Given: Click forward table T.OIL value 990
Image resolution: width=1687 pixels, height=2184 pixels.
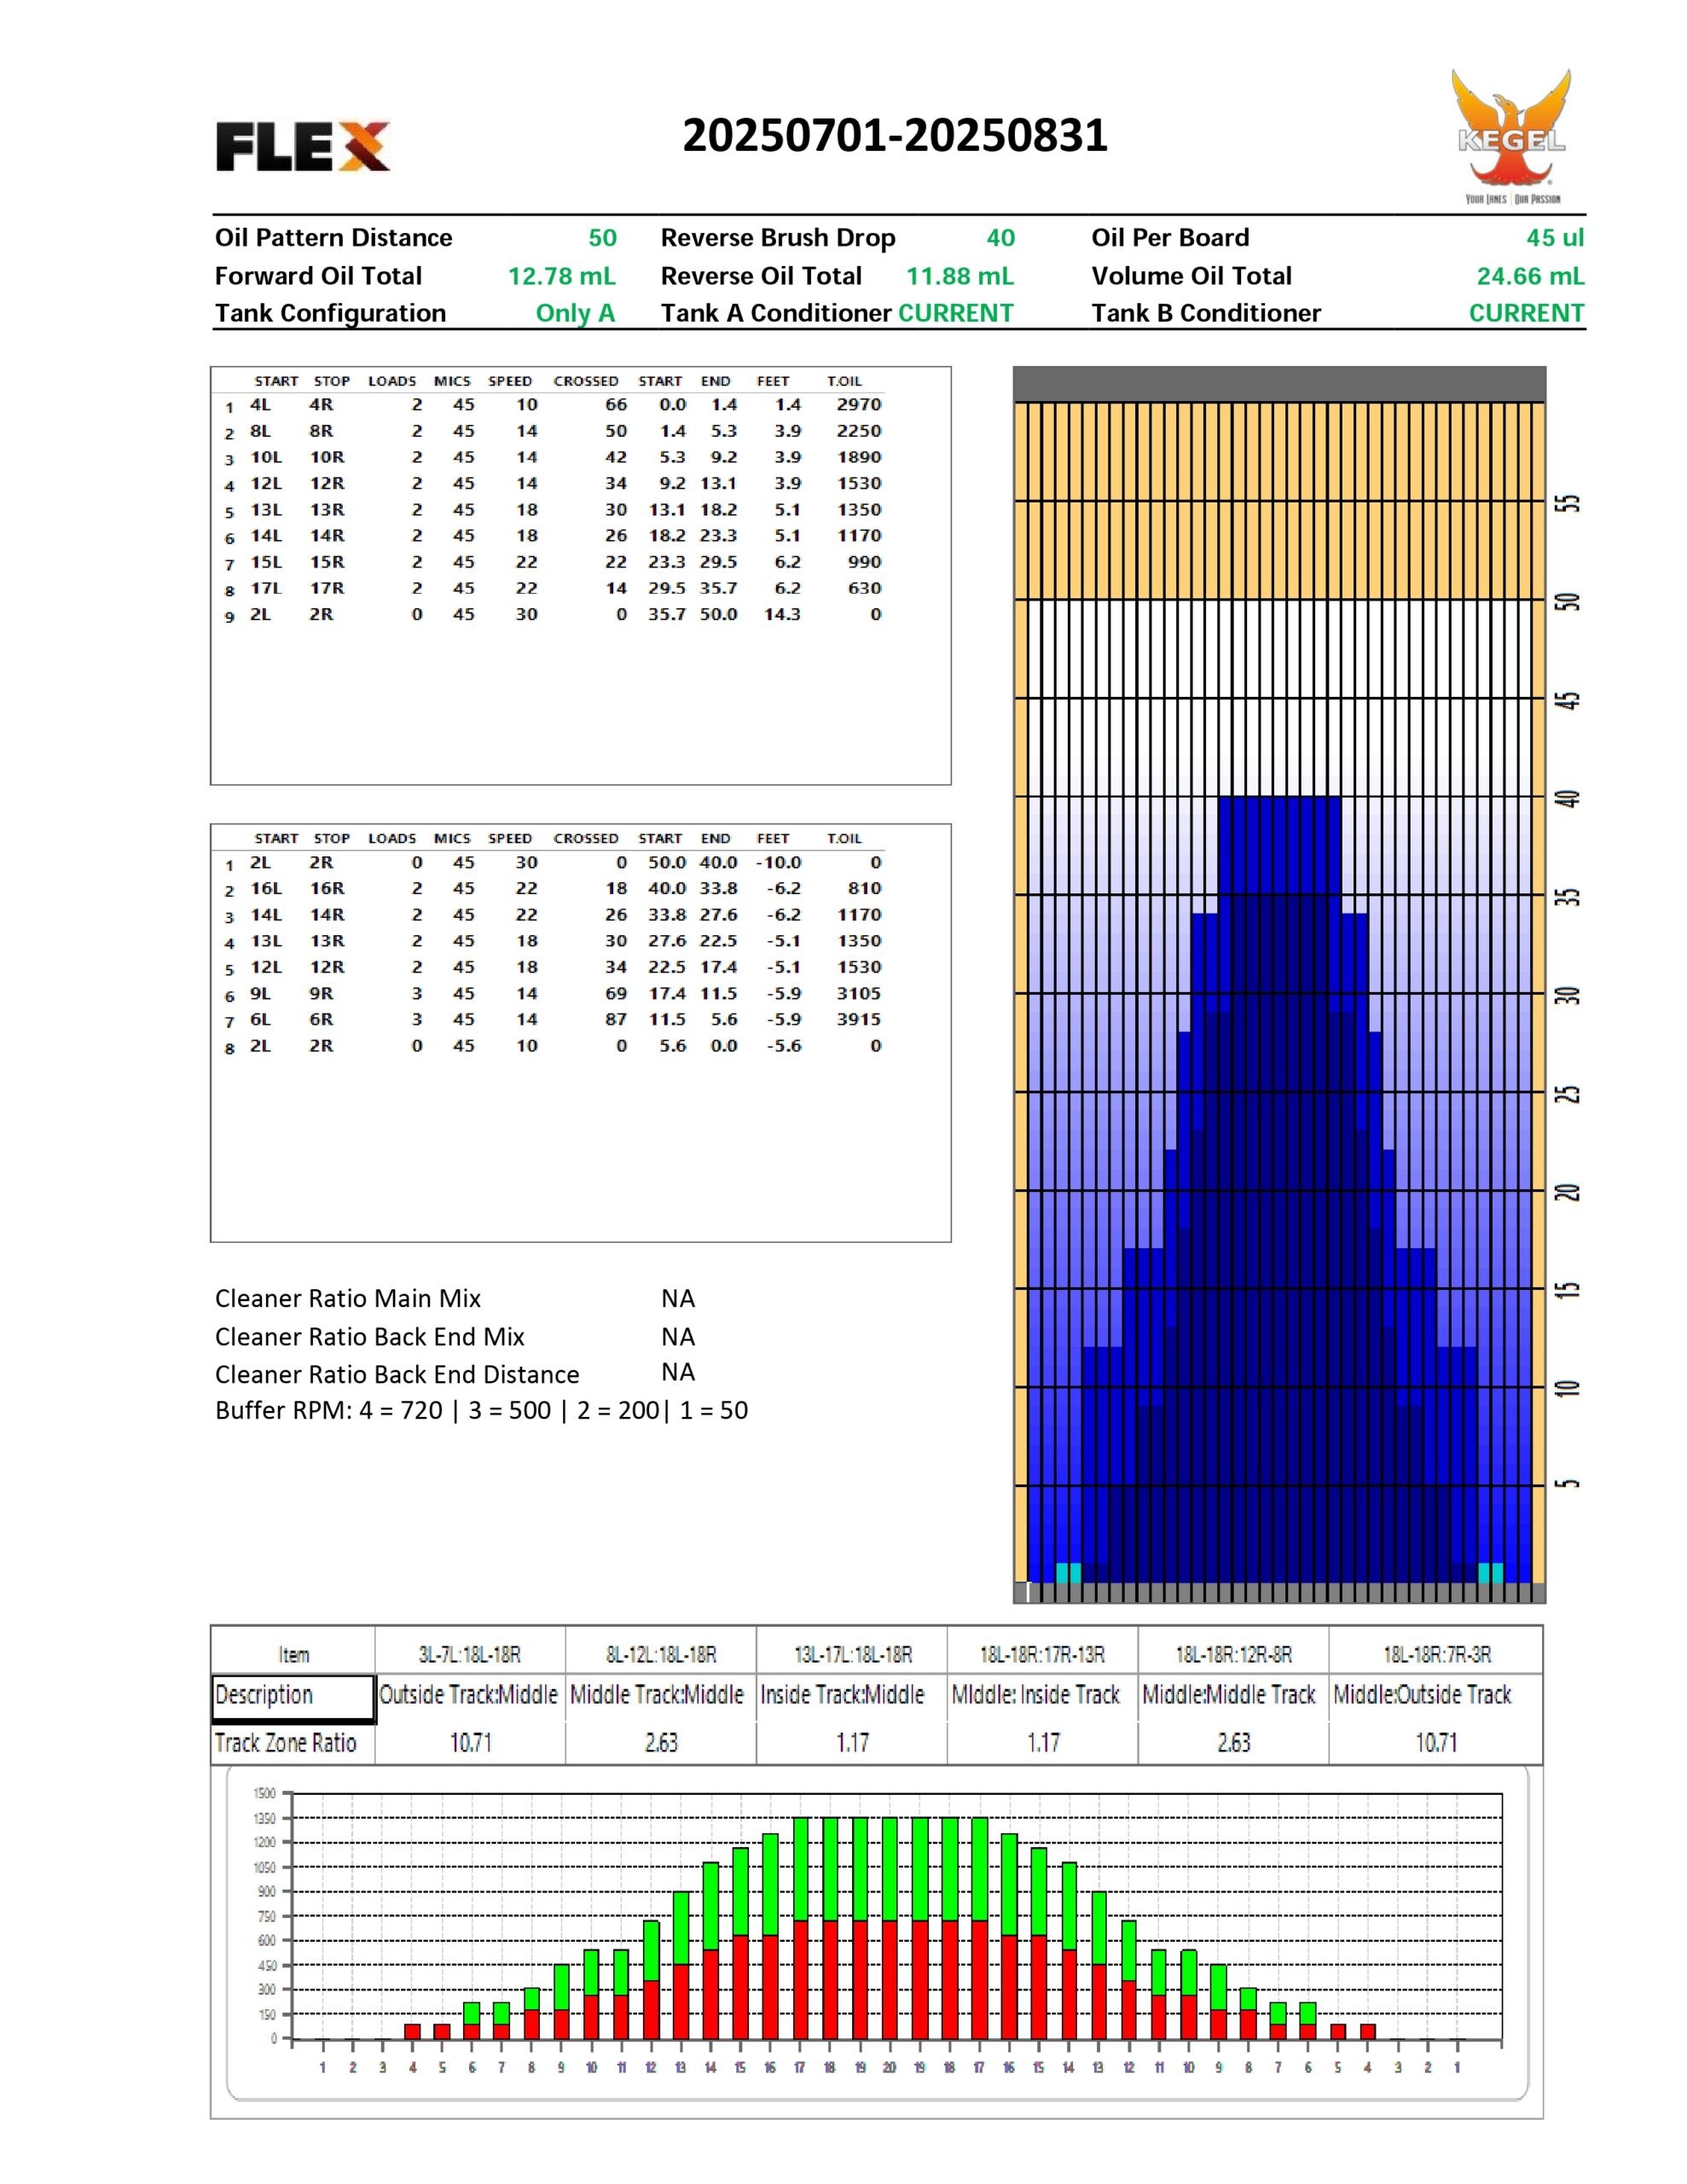Looking at the screenshot, I should 864,562.
